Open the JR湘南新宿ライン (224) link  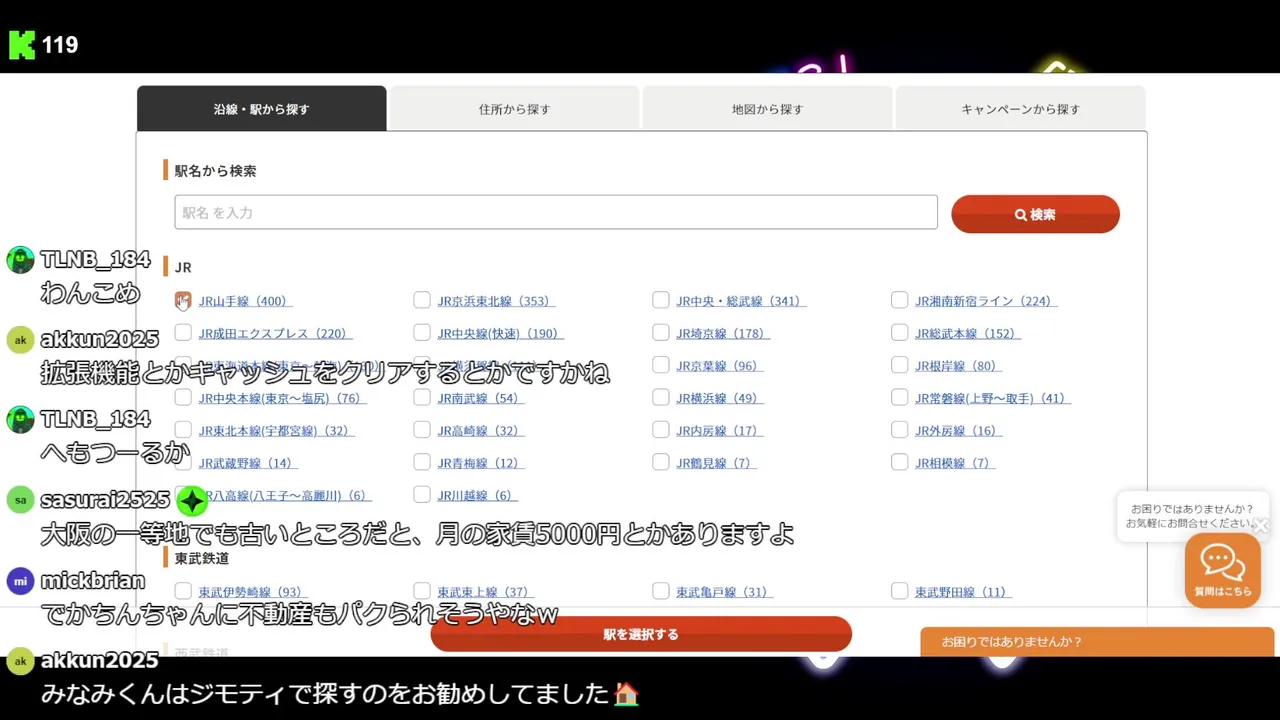click(986, 301)
